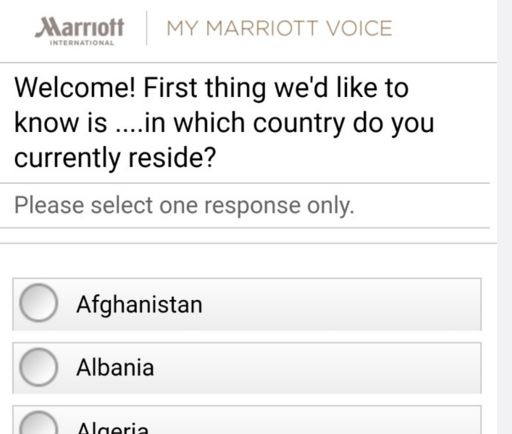Viewport: 512px width, 434px height.
Task: Click the small INTERNATIONAL text under the logo
Action: tap(82, 43)
